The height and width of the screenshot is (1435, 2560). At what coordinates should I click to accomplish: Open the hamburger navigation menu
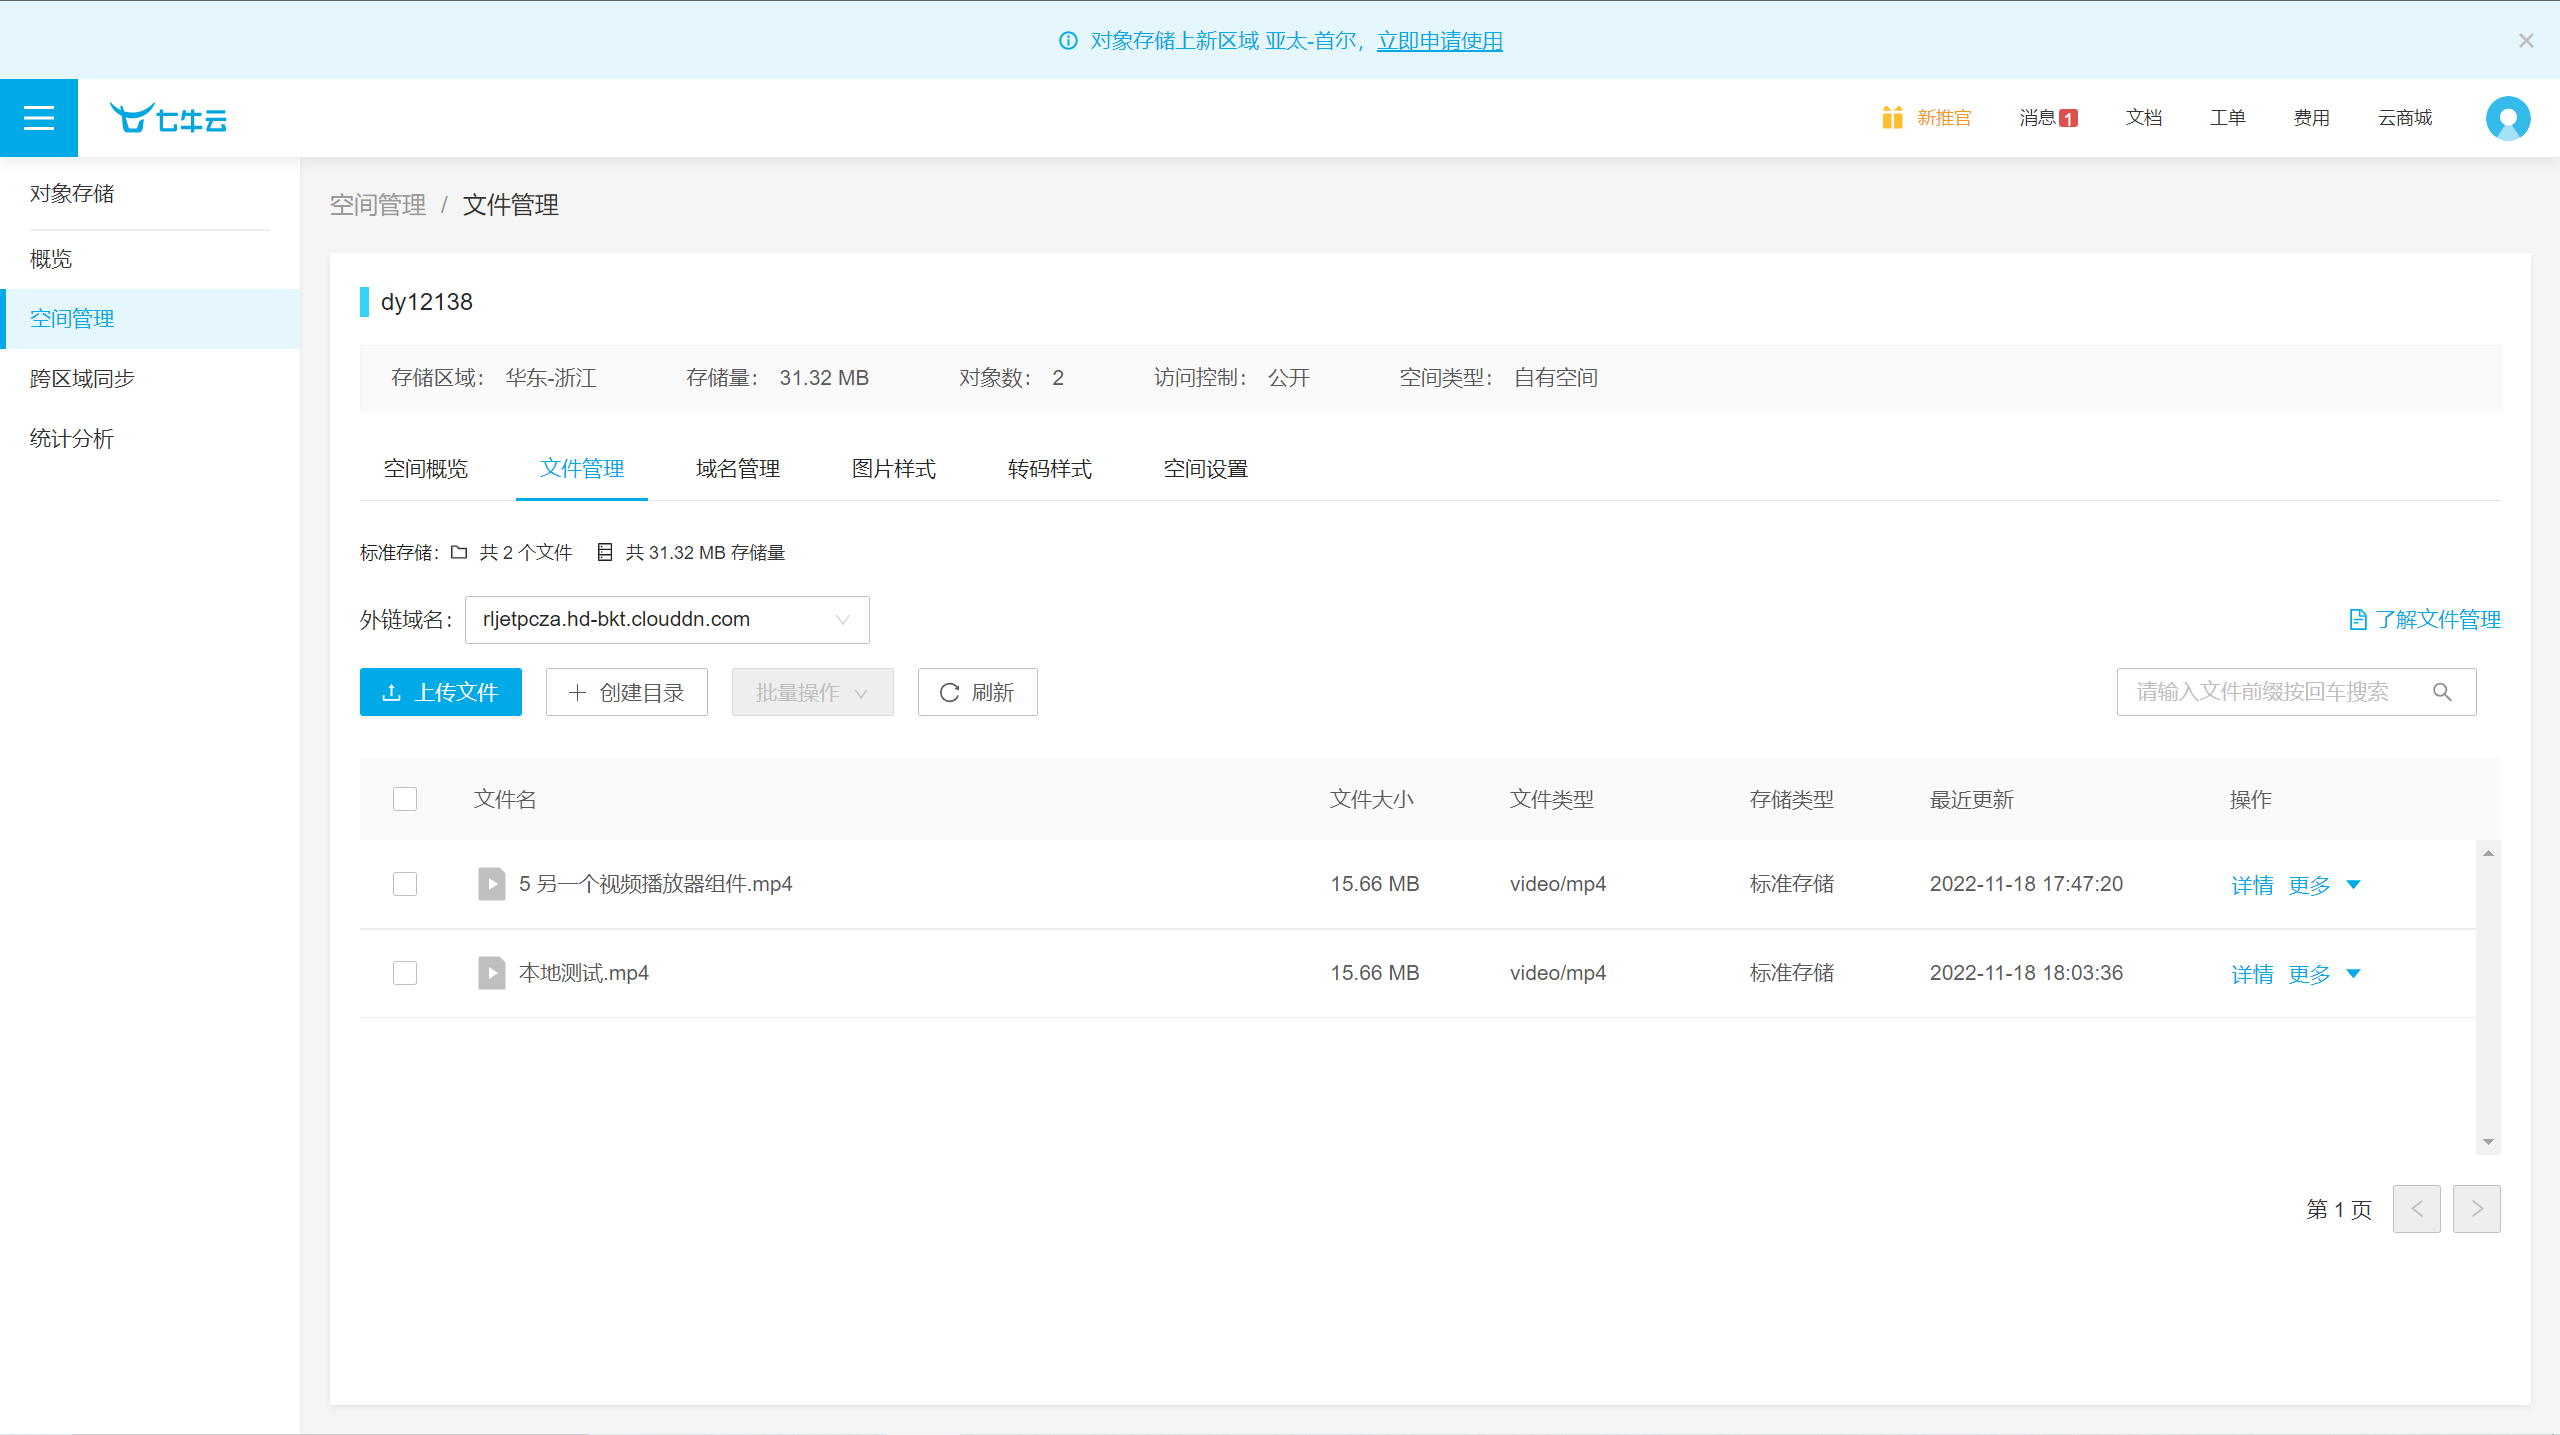point(39,118)
